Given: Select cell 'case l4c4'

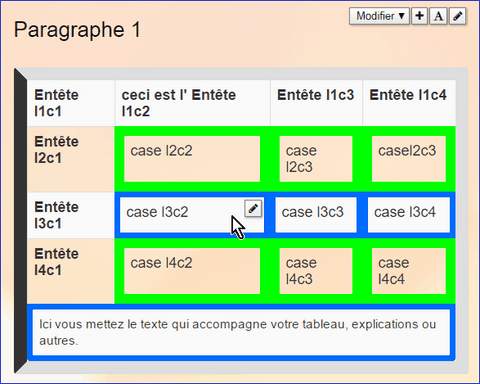Looking at the screenshot, I should pyautogui.click(x=409, y=271).
